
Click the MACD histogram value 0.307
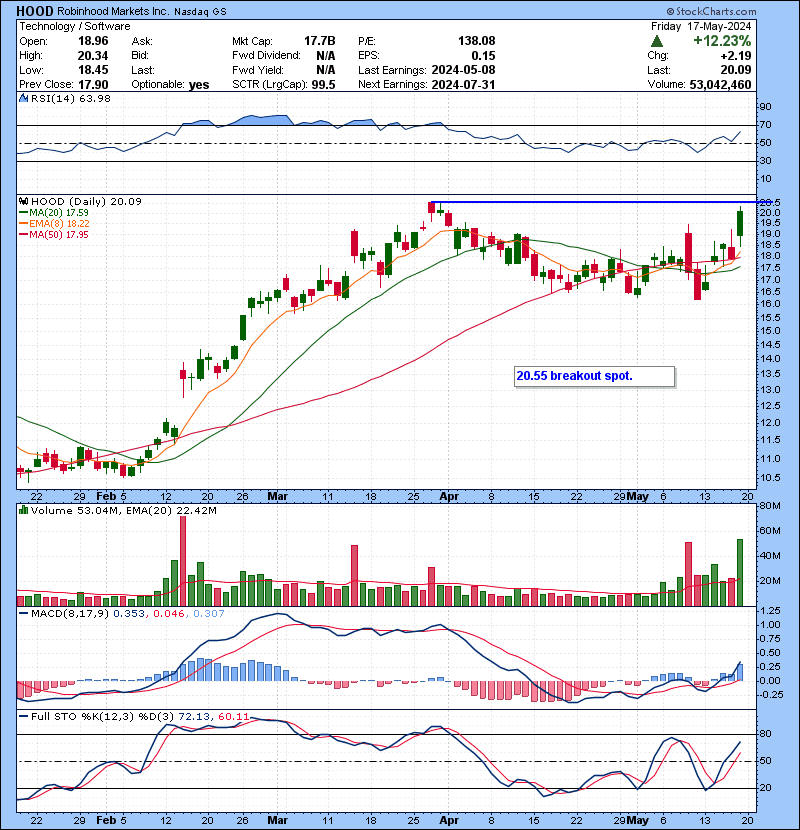[209, 614]
